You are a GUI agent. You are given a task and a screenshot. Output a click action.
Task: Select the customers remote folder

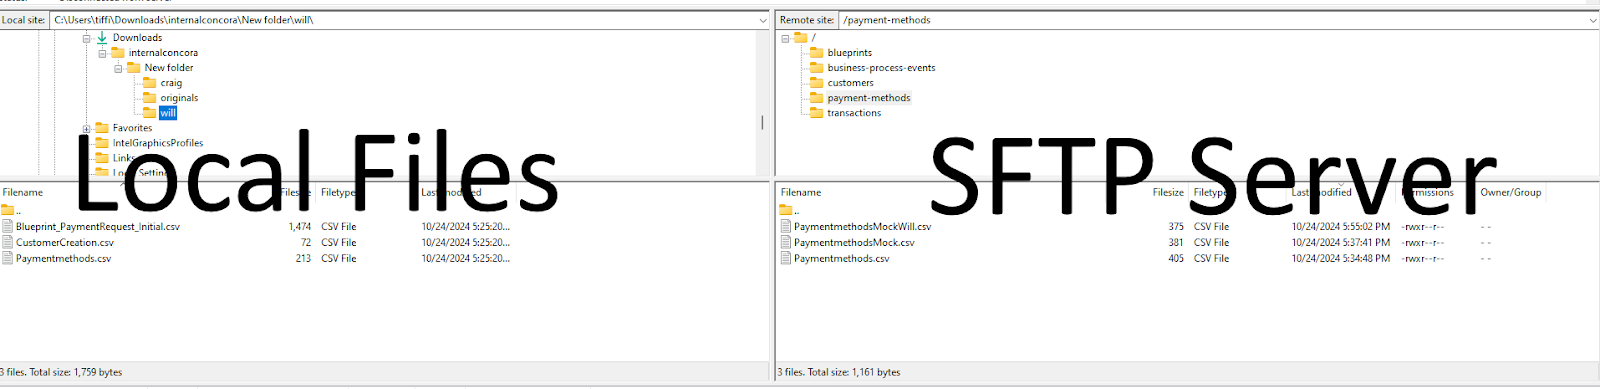pos(850,83)
